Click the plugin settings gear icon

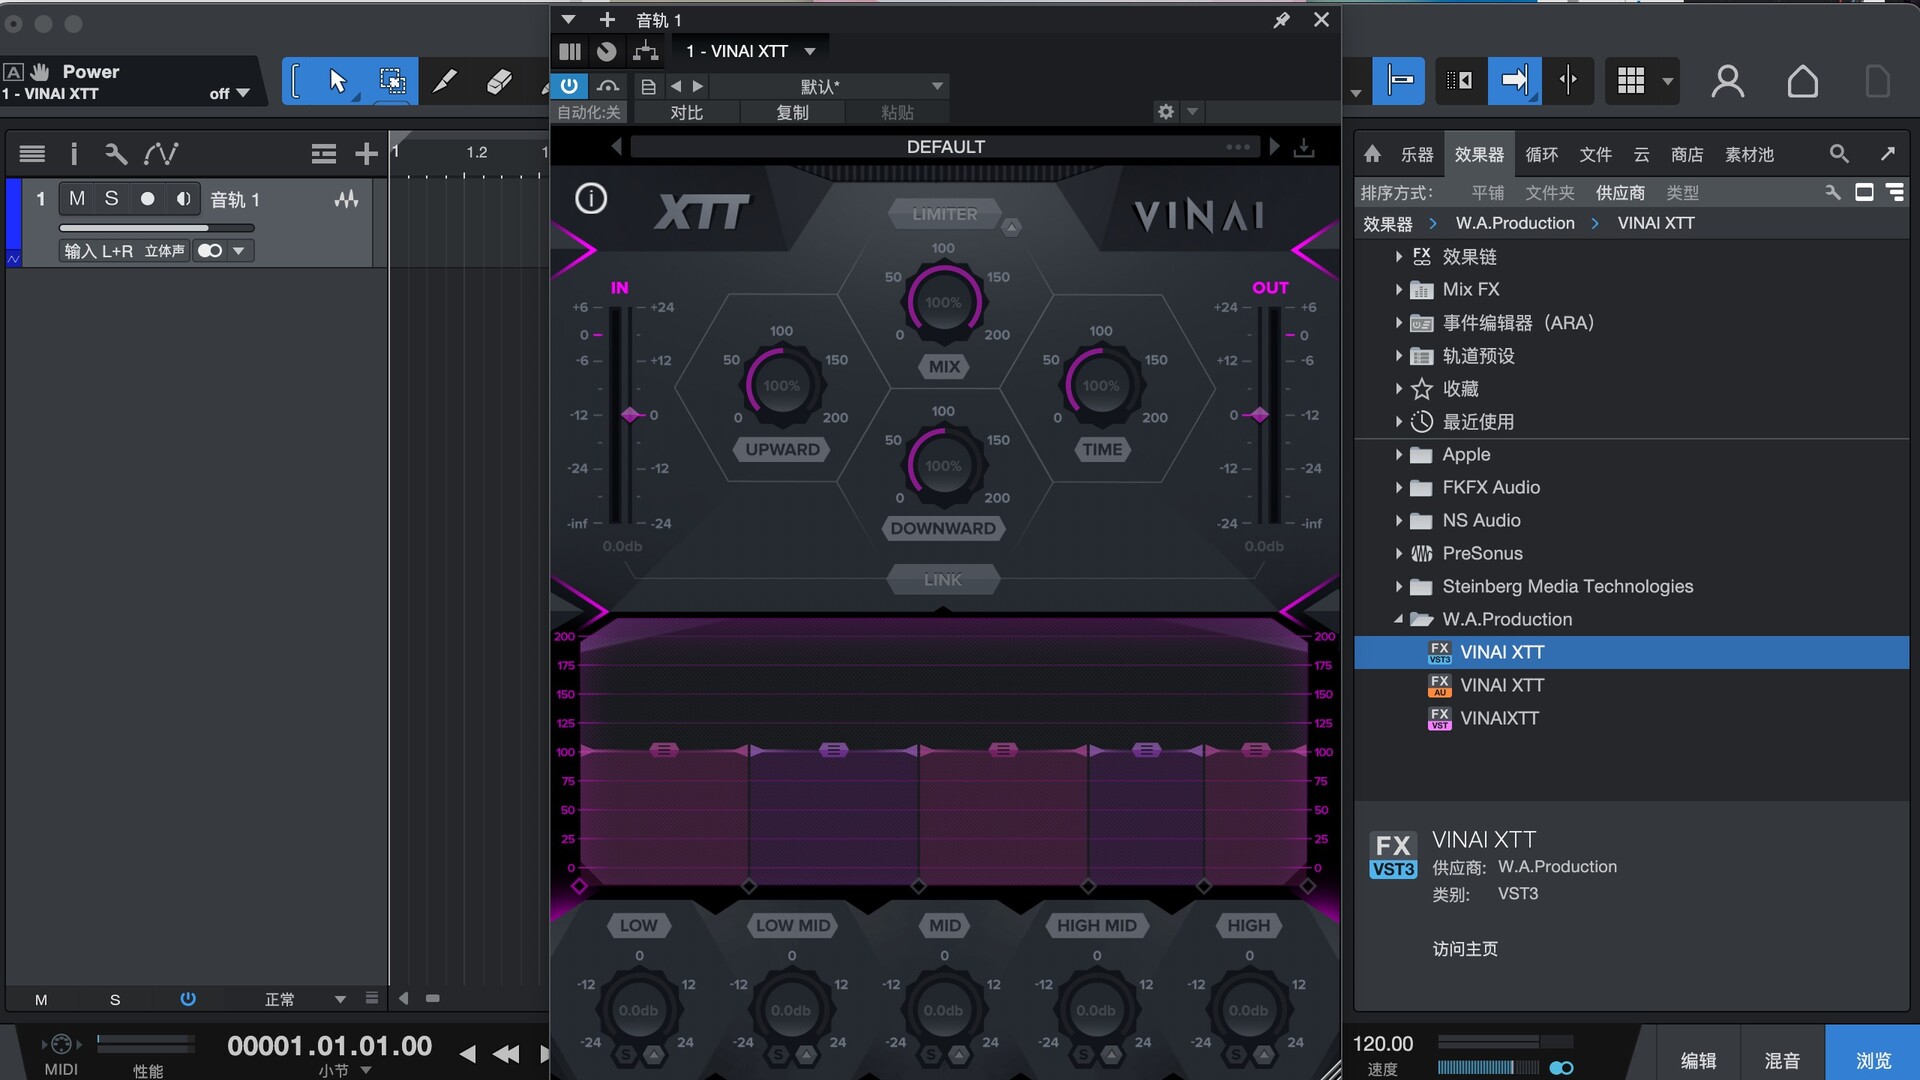[x=1165, y=112]
